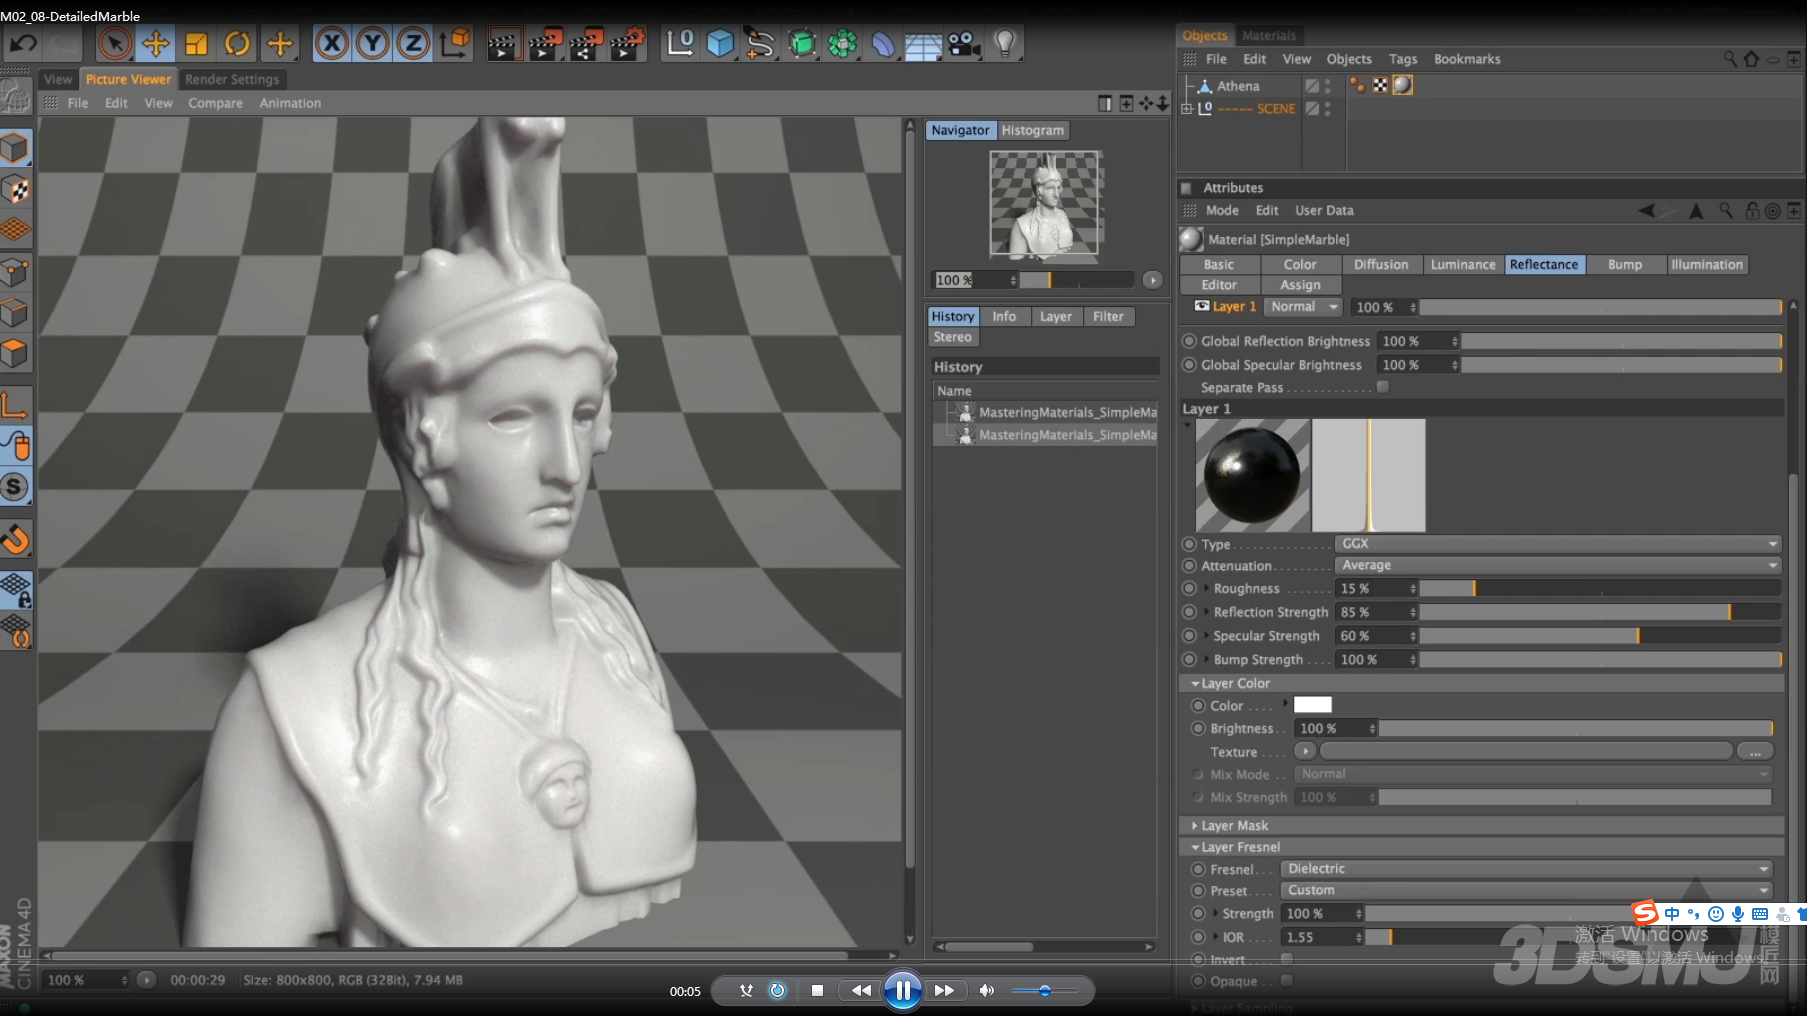This screenshot has height=1016, width=1807.
Task: Switch to the Histogram tab
Action: 1033,130
